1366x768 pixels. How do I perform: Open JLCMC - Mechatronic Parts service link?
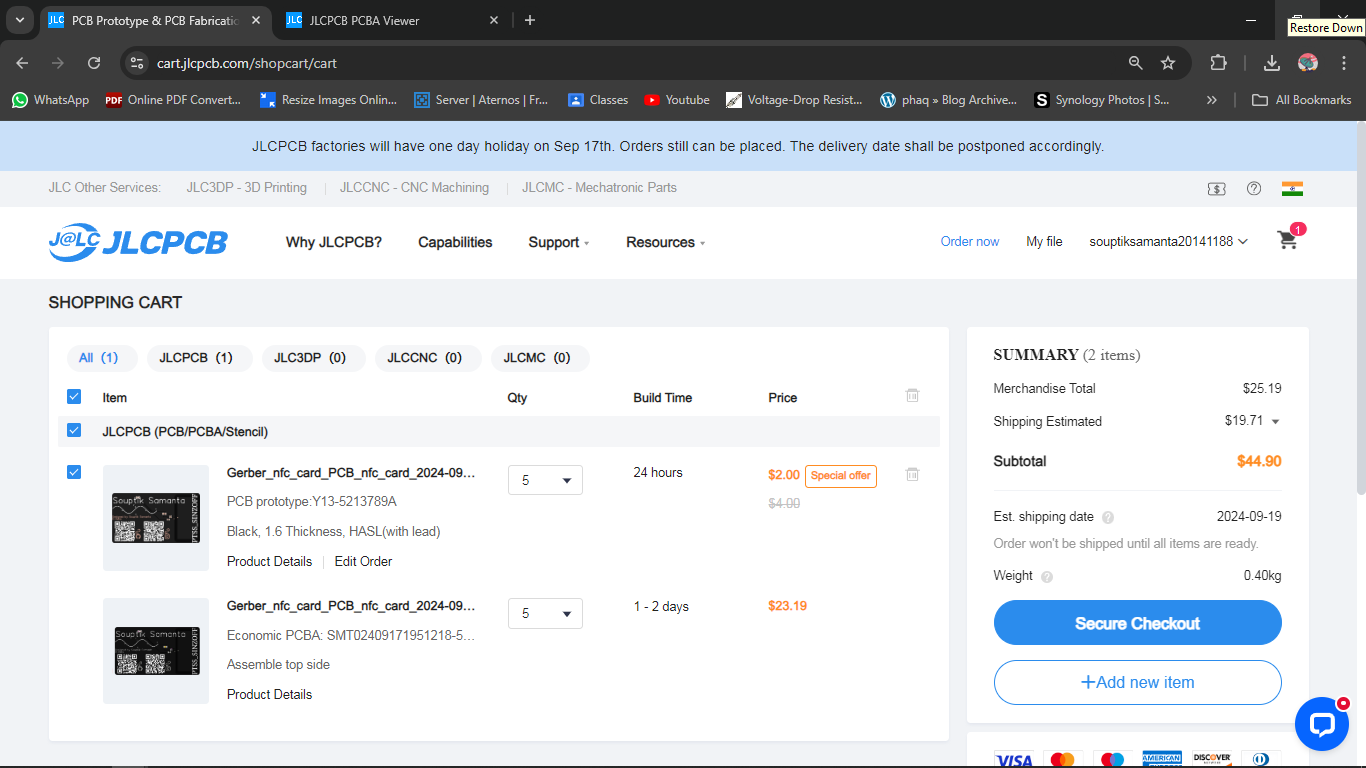[599, 188]
